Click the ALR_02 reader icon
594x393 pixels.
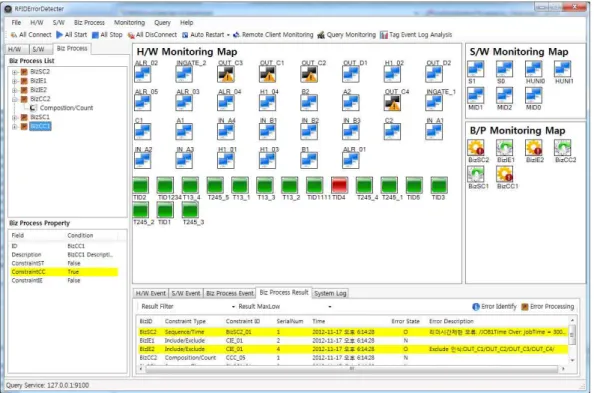[x=143, y=74]
